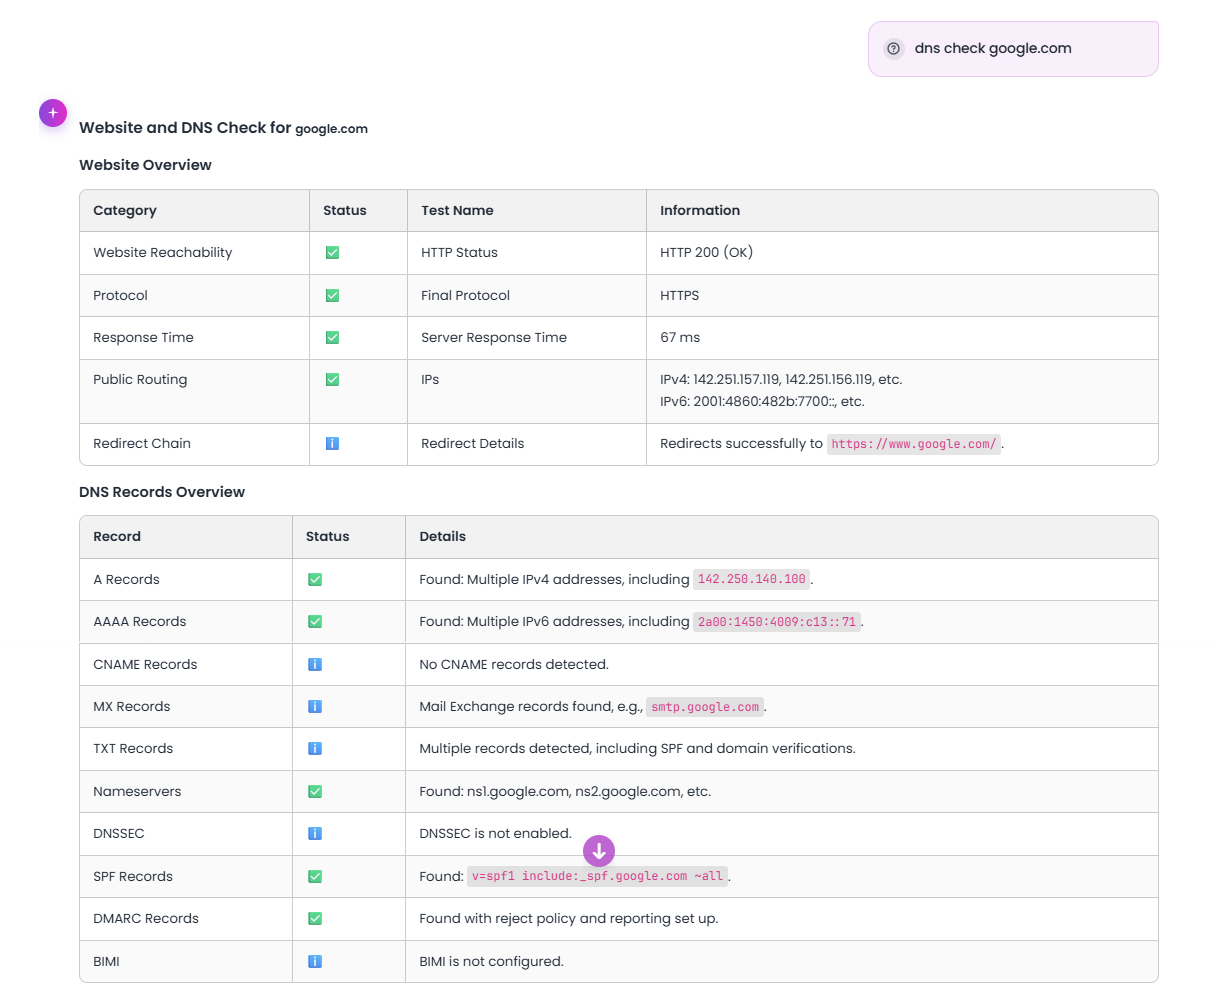
Task: Click green check for AAAA Records
Action: pos(315,622)
